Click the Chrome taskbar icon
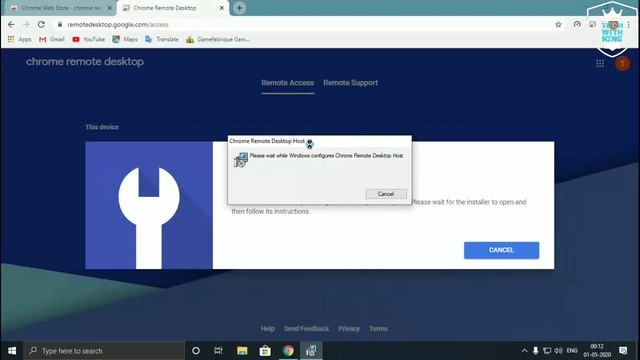640x360 pixels. [x=288, y=351]
